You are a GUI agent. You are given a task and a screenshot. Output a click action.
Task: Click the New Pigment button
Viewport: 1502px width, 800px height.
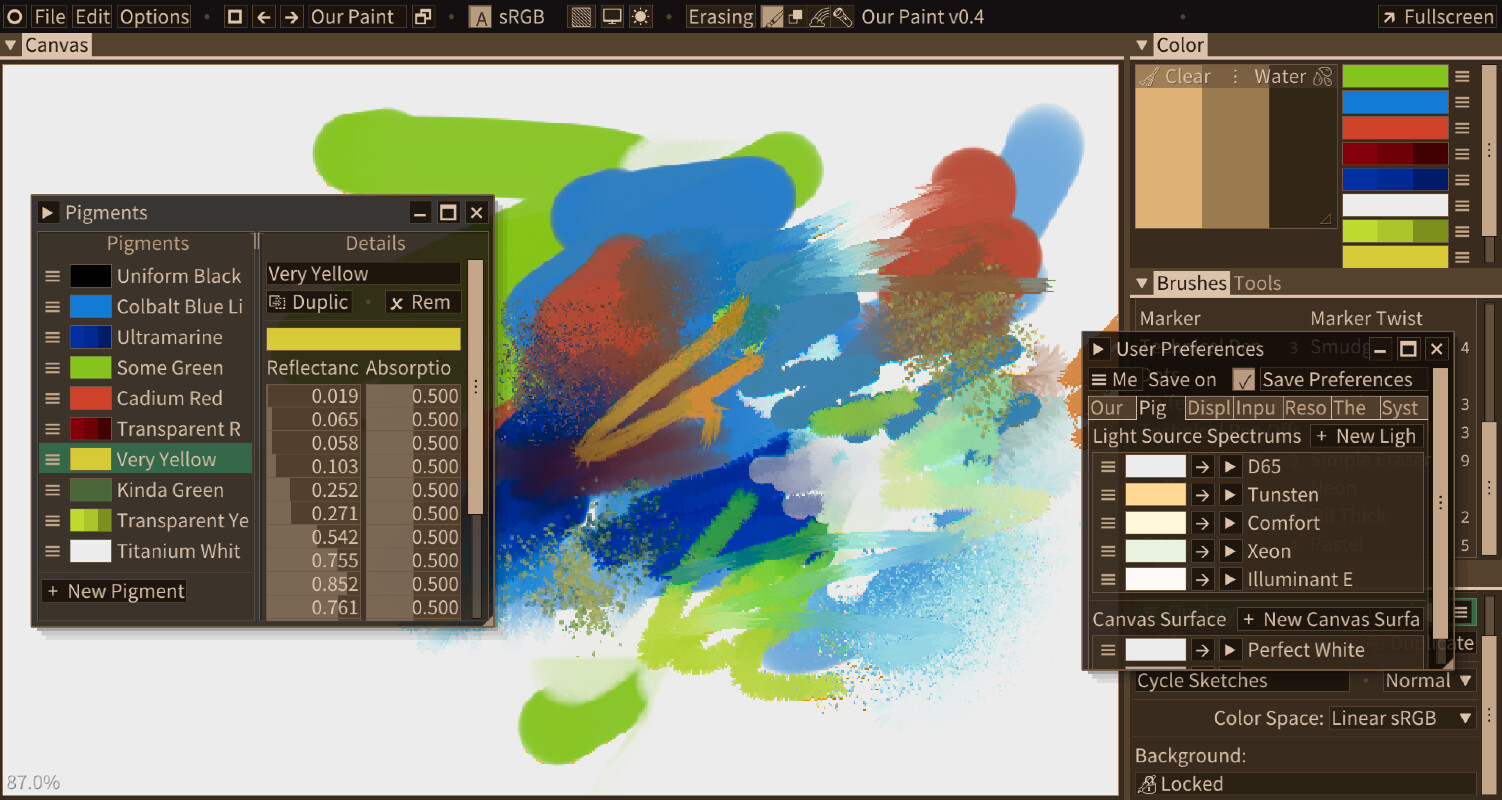114,591
